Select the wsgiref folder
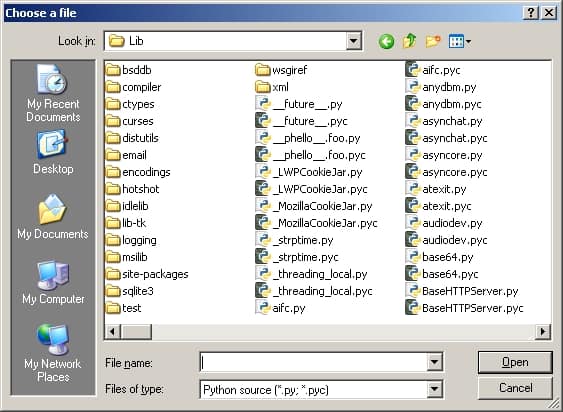Screen dimensions: 563x412 point(282,70)
